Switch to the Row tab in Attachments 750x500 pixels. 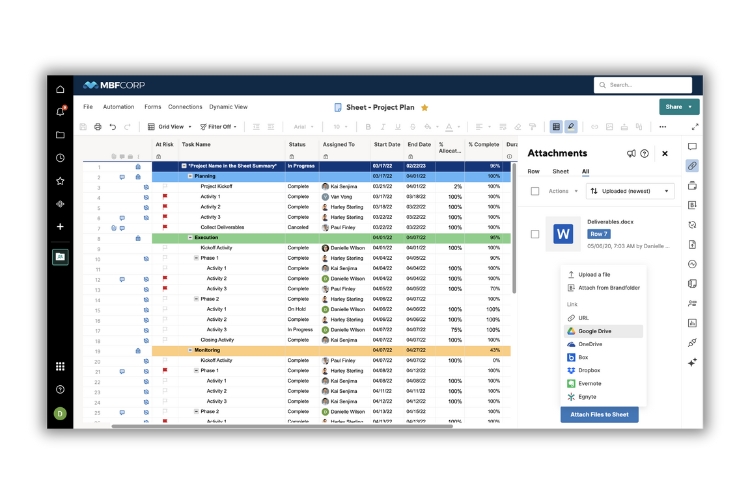[x=533, y=171]
